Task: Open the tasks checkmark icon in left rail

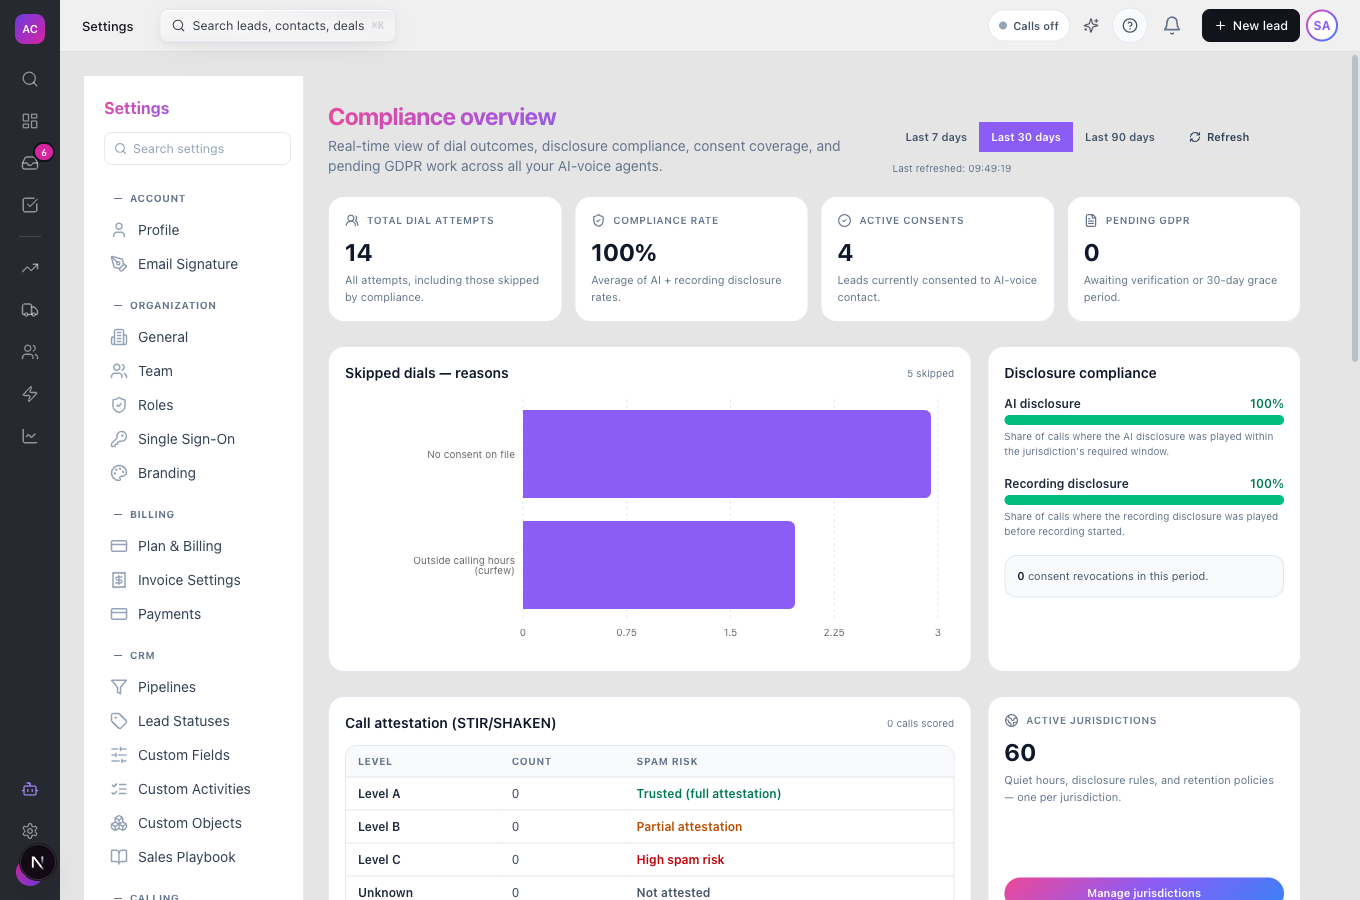Action: [x=30, y=205]
